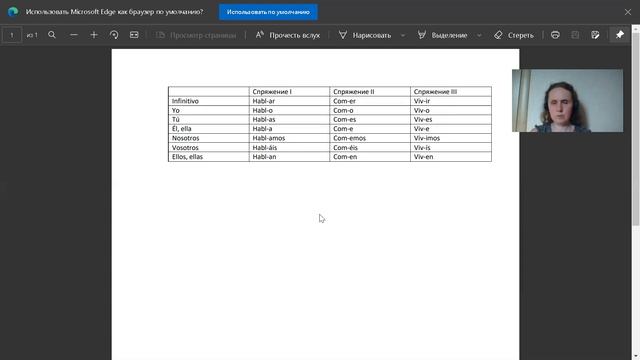
Task: Click the Спряжение II header cell
Action: pyautogui.click(x=370, y=91)
